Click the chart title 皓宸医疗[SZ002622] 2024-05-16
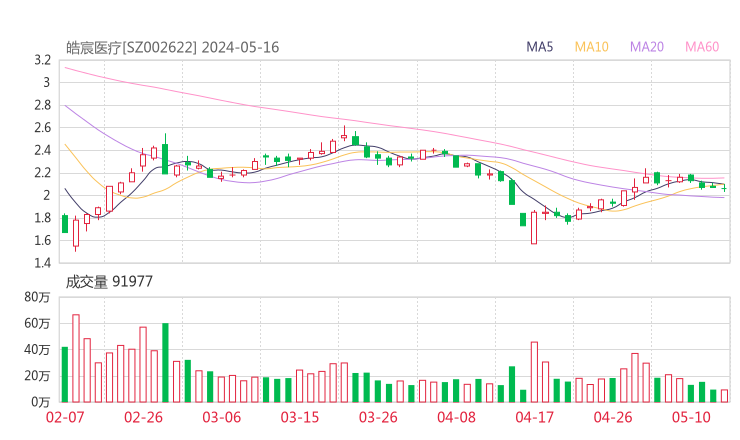The width and height of the screenshot is (740, 440). tap(172, 48)
